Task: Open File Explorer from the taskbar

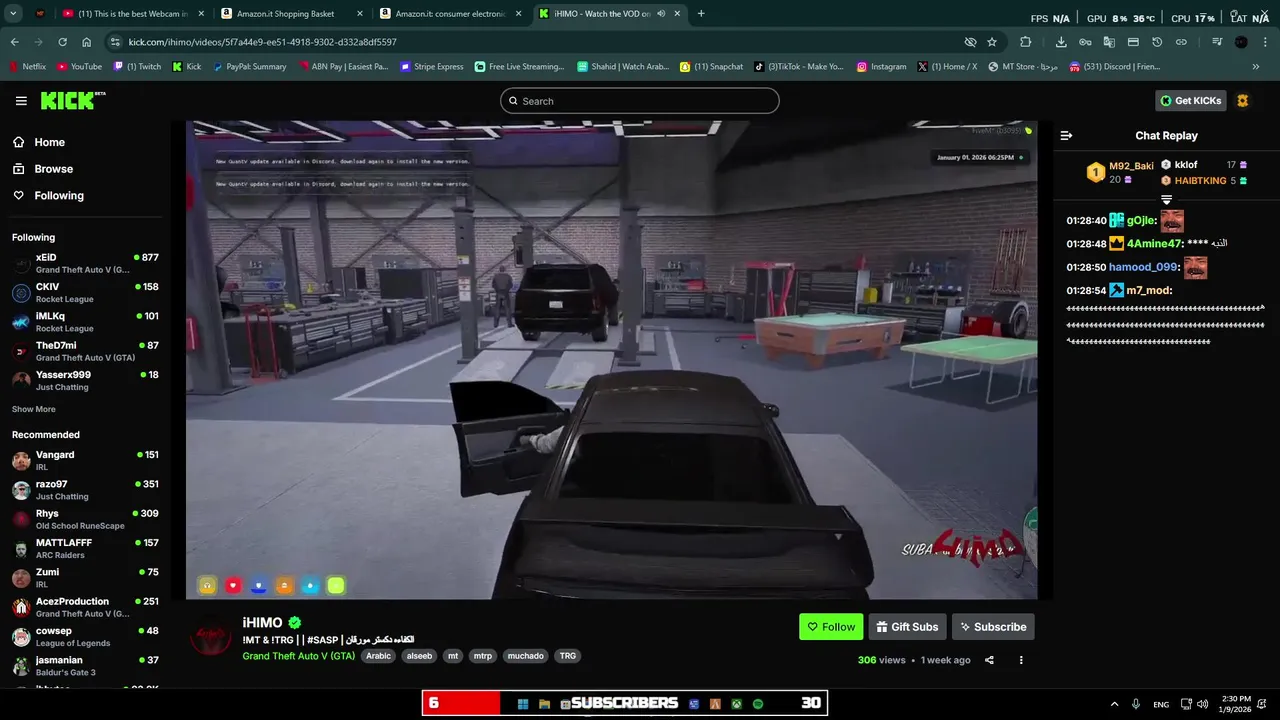Action: click(x=544, y=703)
